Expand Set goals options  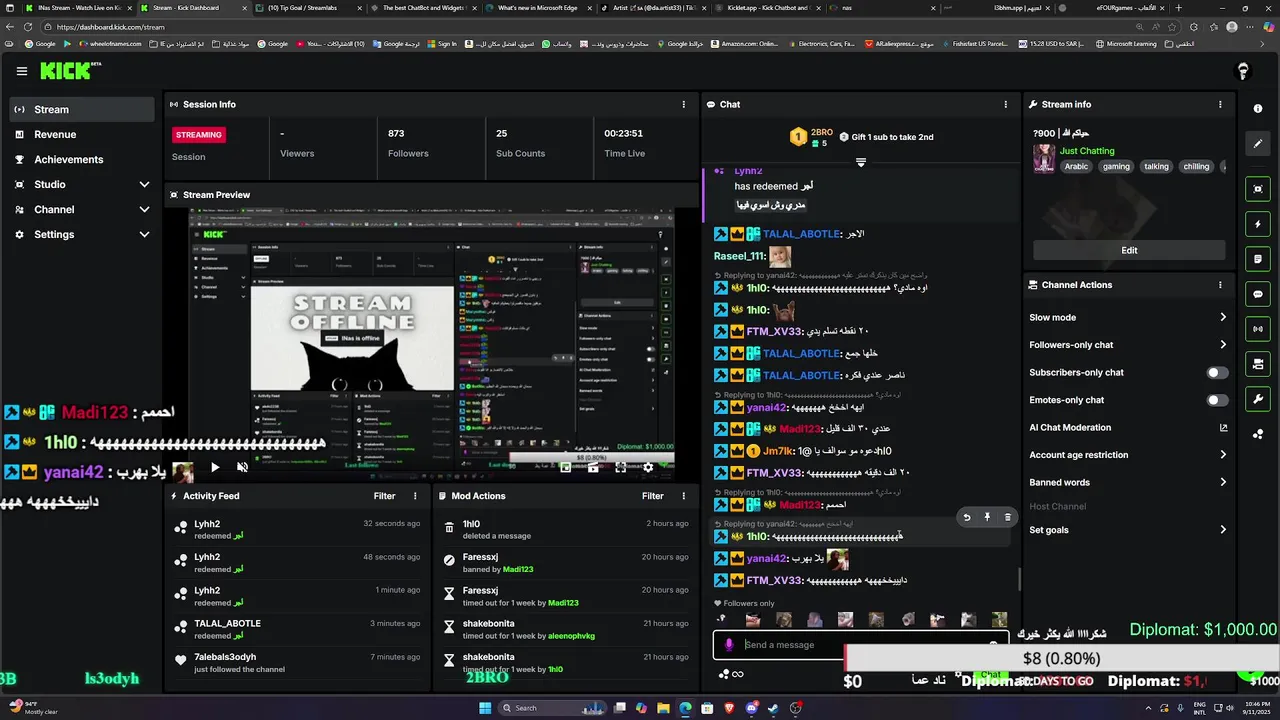point(1128,530)
